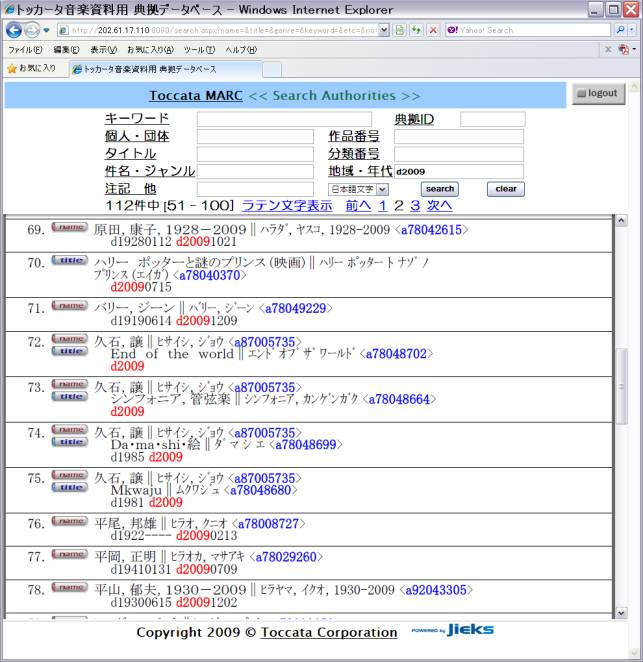Open the search provider dropdown arrow
Image resolution: width=643 pixels, height=662 pixels.
(632, 30)
